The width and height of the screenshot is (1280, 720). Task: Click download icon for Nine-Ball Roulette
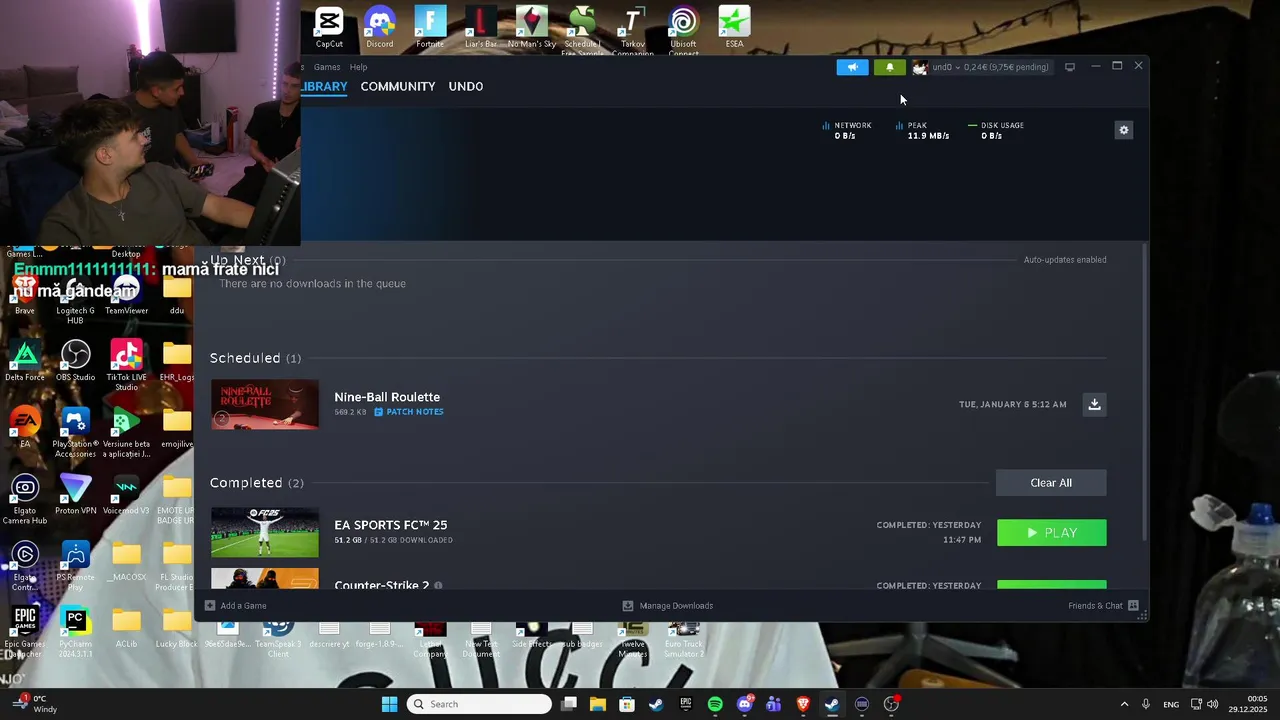pyautogui.click(x=1094, y=404)
